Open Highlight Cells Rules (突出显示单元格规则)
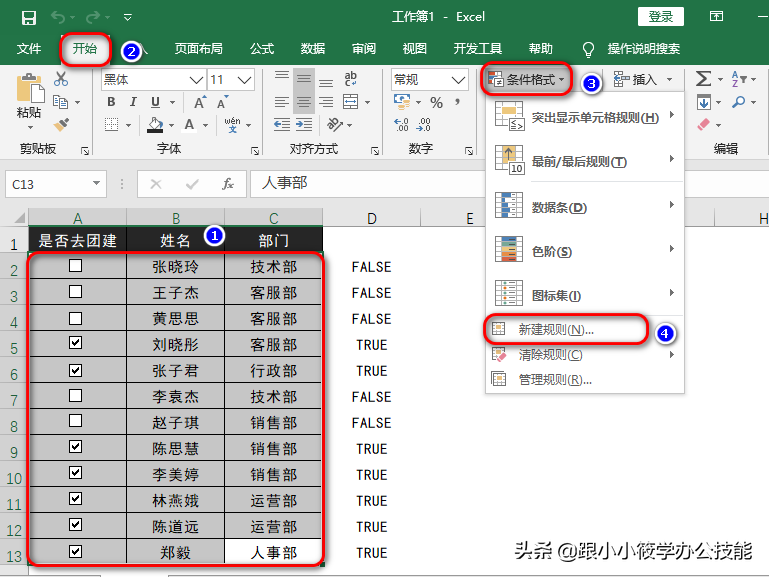 tap(585, 118)
